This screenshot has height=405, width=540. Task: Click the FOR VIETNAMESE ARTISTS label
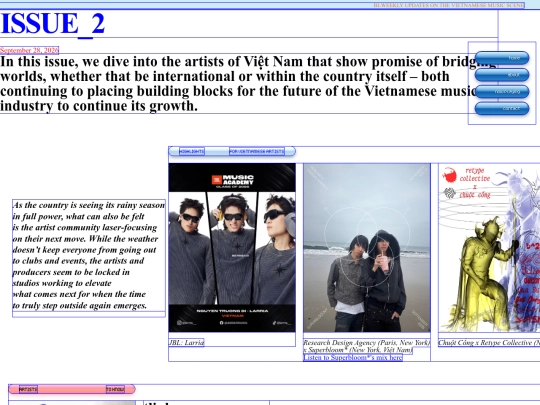click(x=257, y=151)
